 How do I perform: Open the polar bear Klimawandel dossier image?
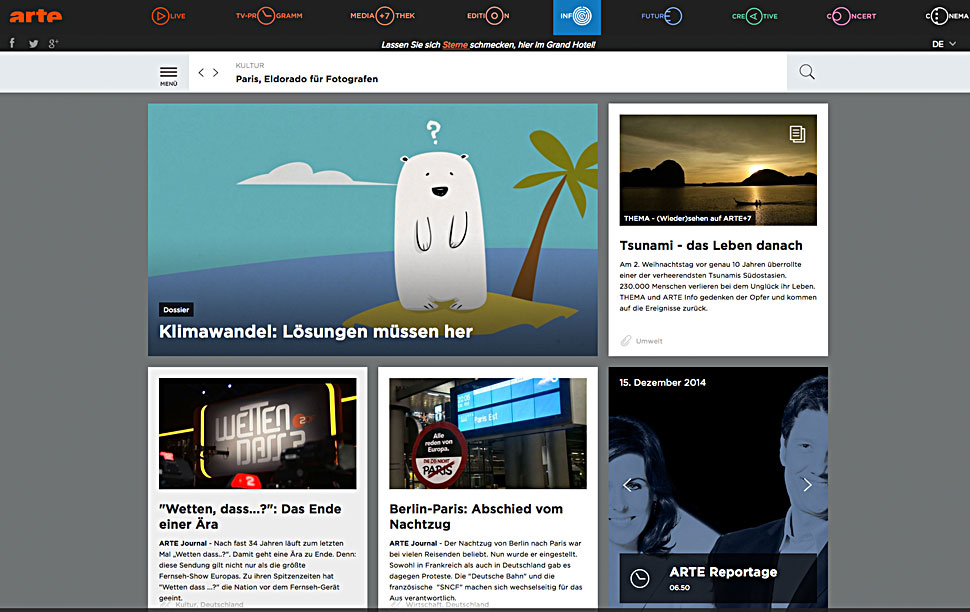pyautogui.click(x=372, y=230)
